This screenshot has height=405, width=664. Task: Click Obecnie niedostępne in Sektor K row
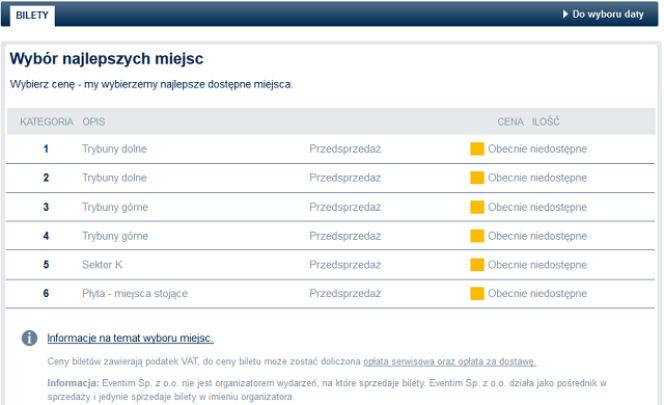point(537,265)
